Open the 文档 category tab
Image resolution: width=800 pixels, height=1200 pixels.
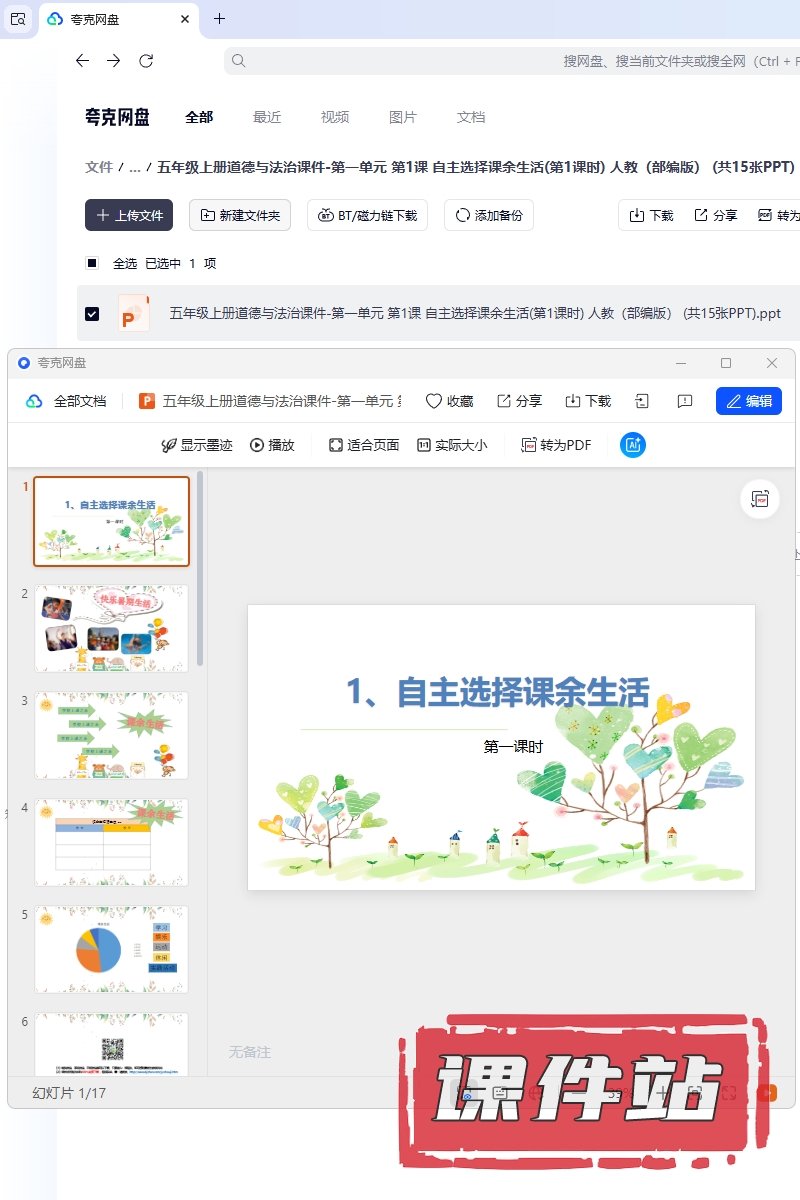click(x=471, y=117)
